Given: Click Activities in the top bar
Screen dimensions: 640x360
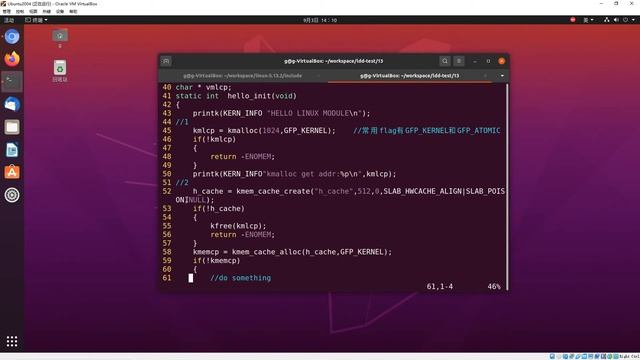Looking at the screenshot, I should 9,20.
